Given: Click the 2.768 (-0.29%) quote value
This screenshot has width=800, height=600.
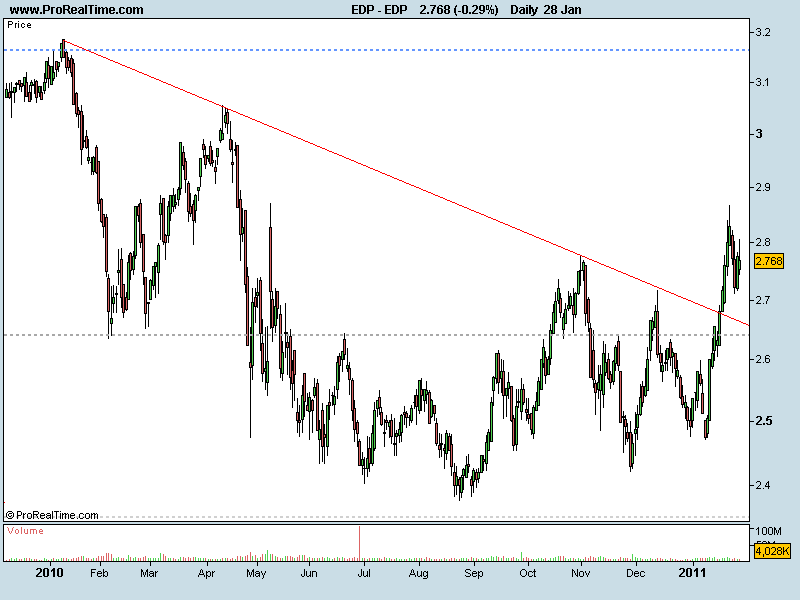Looking at the screenshot, I should [x=459, y=10].
